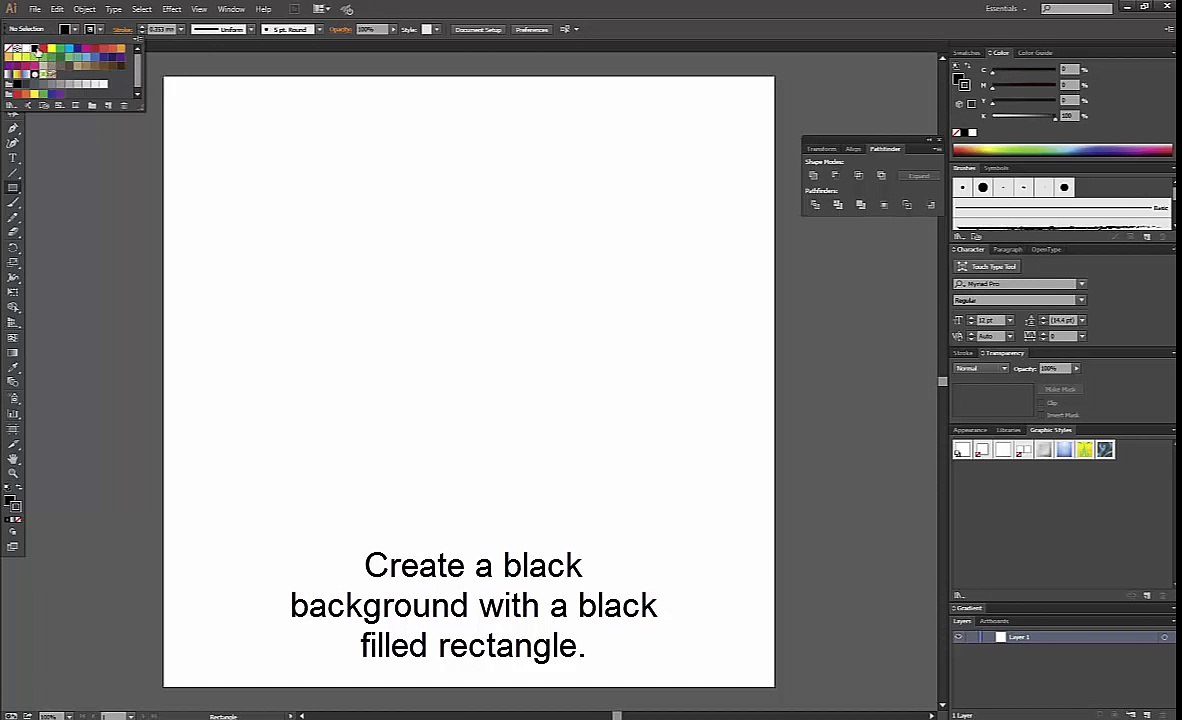Select the Gradient tool
The image size is (1182, 720).
pyautogui.click(x=13, y=353)
